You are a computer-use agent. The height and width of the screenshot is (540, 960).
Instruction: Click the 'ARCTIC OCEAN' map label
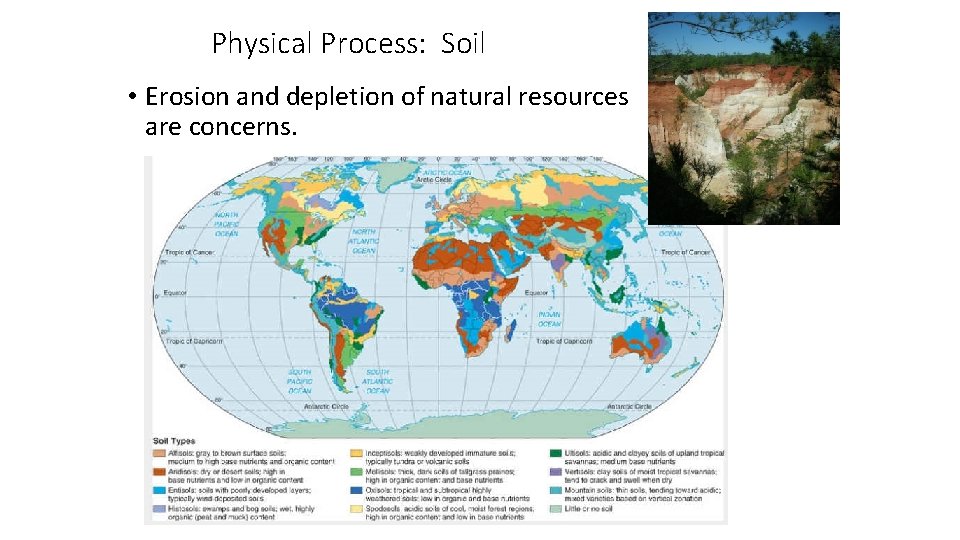[x=447, y=173]
